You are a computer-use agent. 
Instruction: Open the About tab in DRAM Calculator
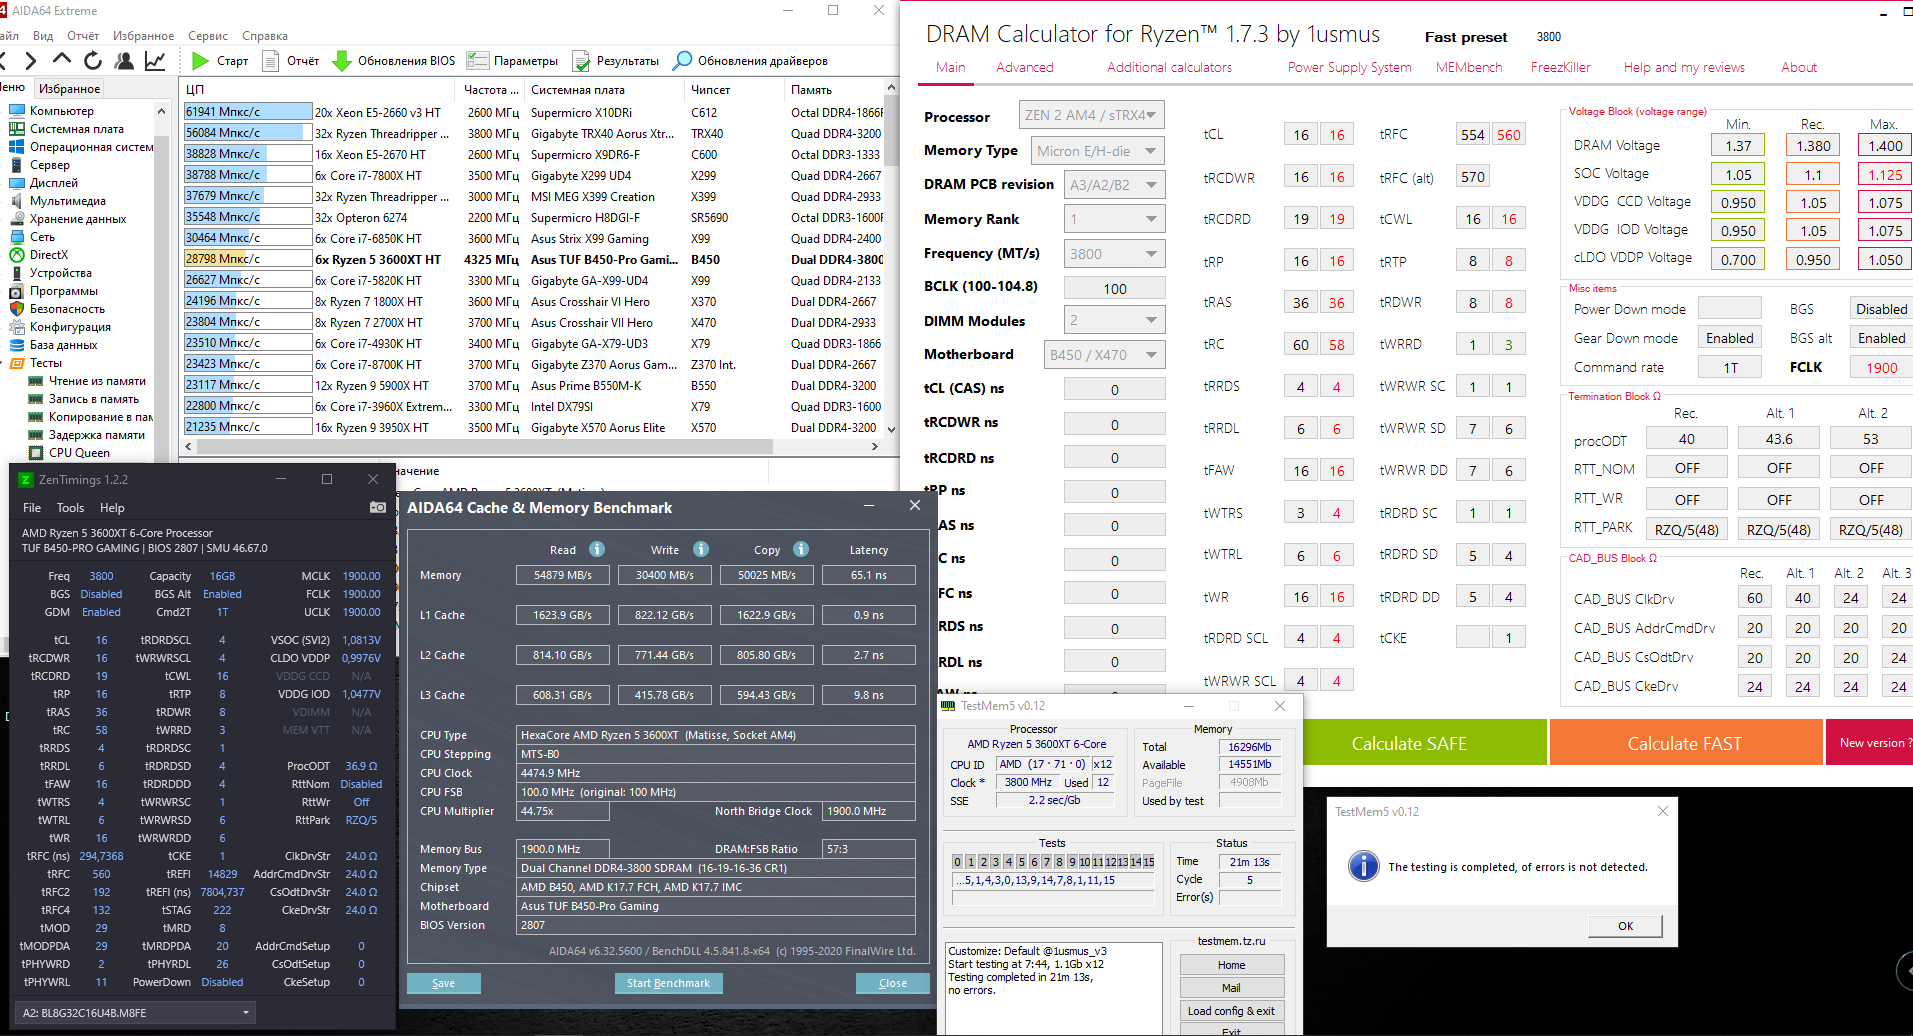[x=1799, y=67]
